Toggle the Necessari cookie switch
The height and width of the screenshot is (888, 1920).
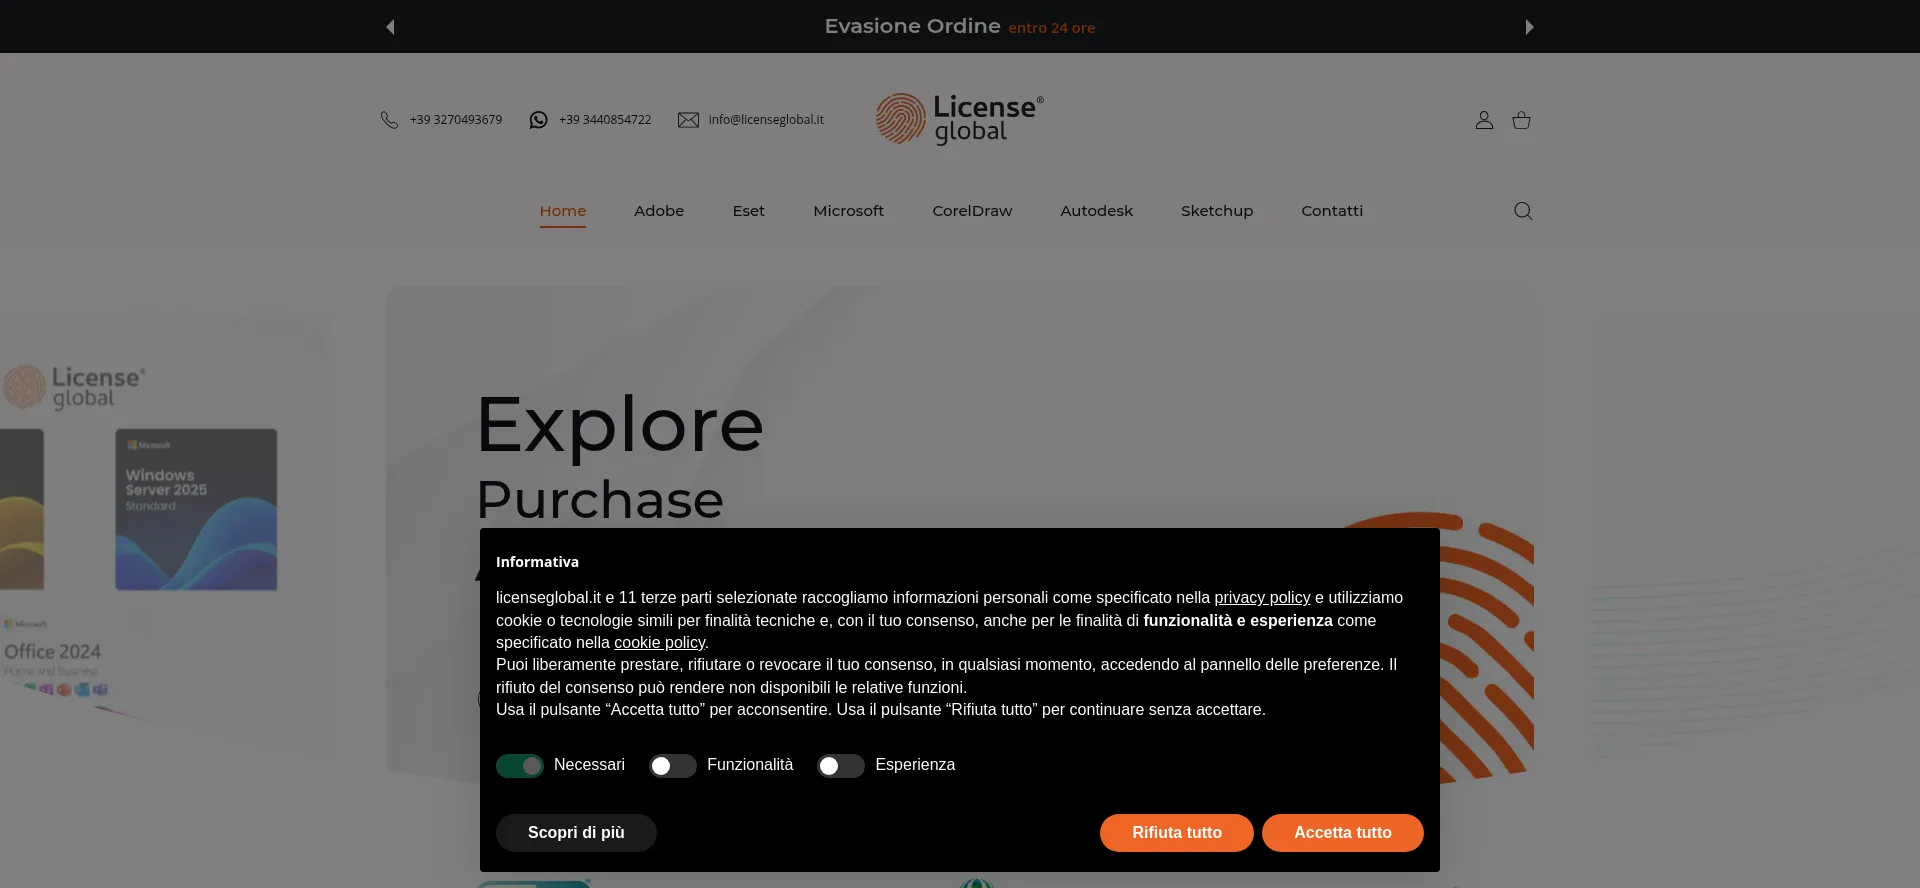(520, 766)
